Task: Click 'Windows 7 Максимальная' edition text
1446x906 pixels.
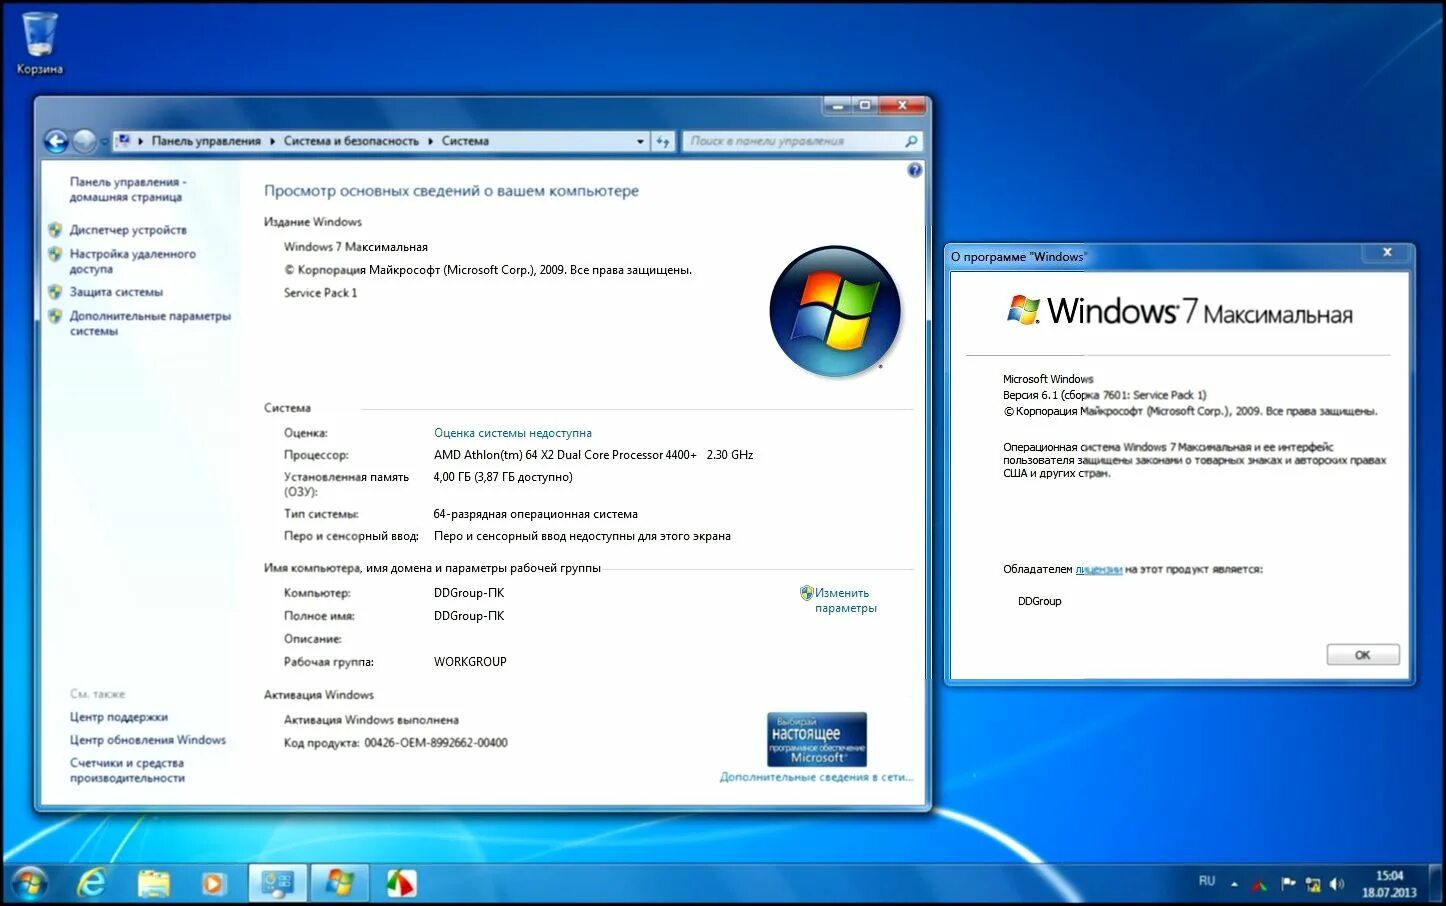Action: (x=356, y=247)
